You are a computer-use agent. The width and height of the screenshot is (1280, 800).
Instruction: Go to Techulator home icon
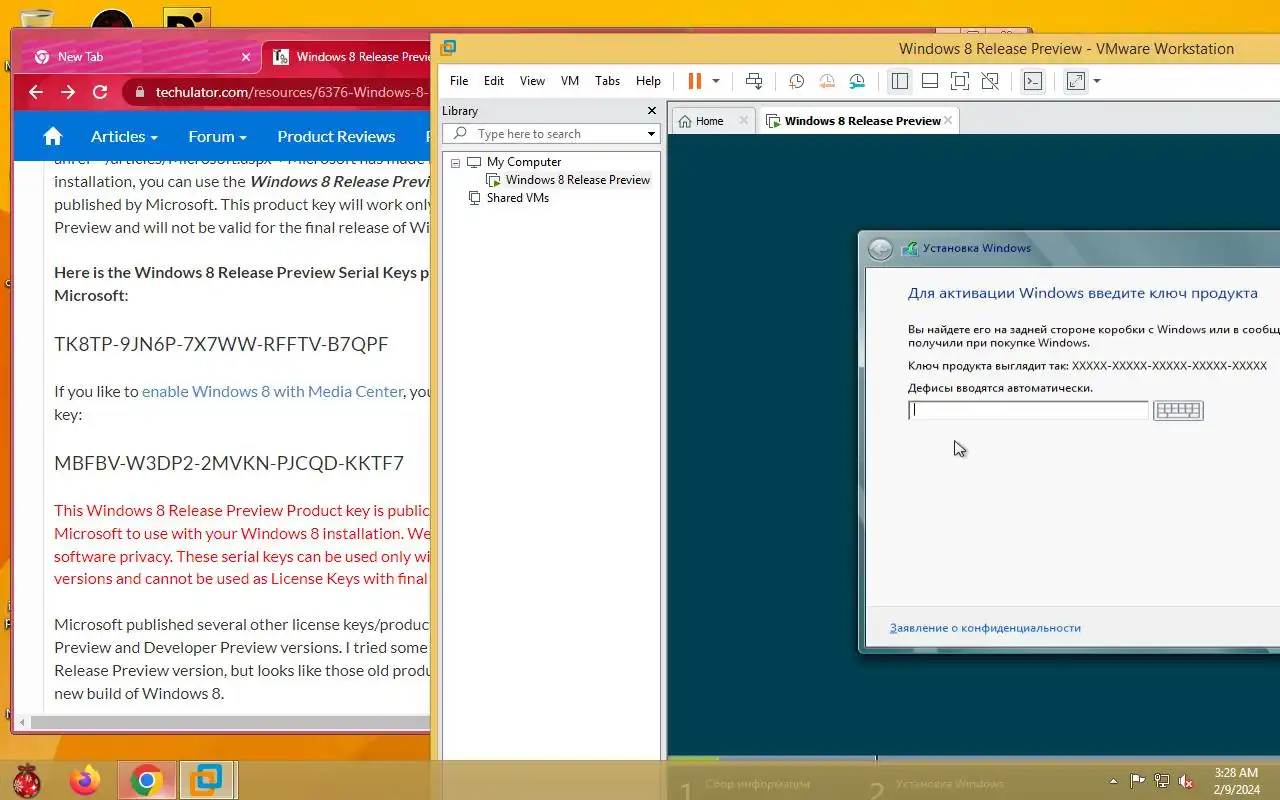click(x=53, y=136)
